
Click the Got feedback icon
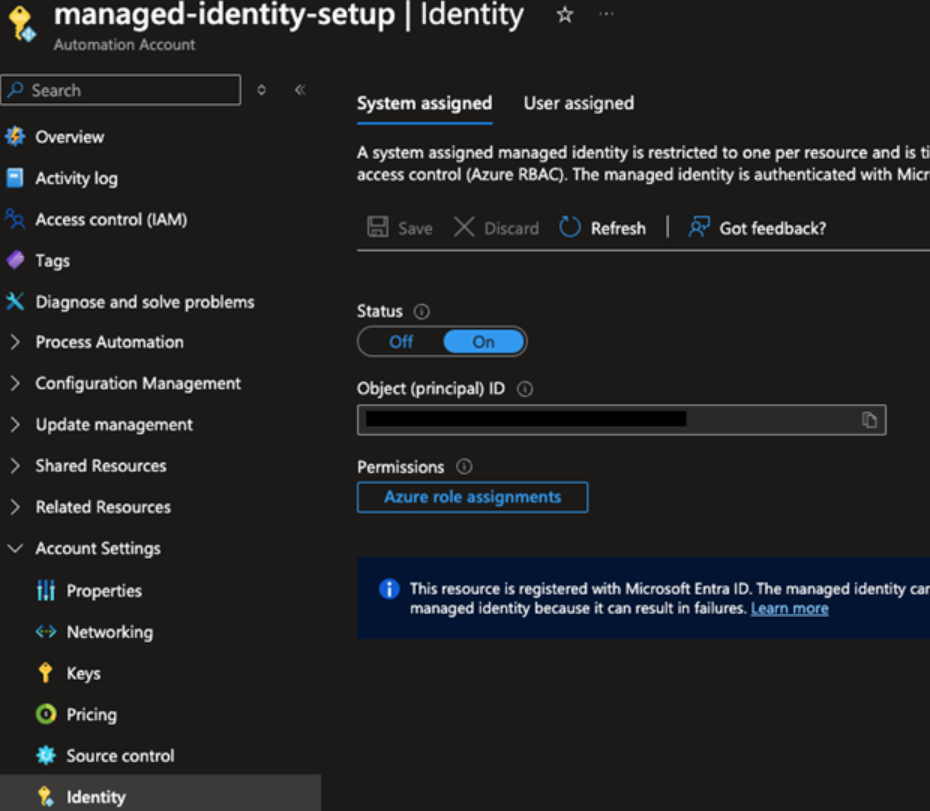point(698,227)
